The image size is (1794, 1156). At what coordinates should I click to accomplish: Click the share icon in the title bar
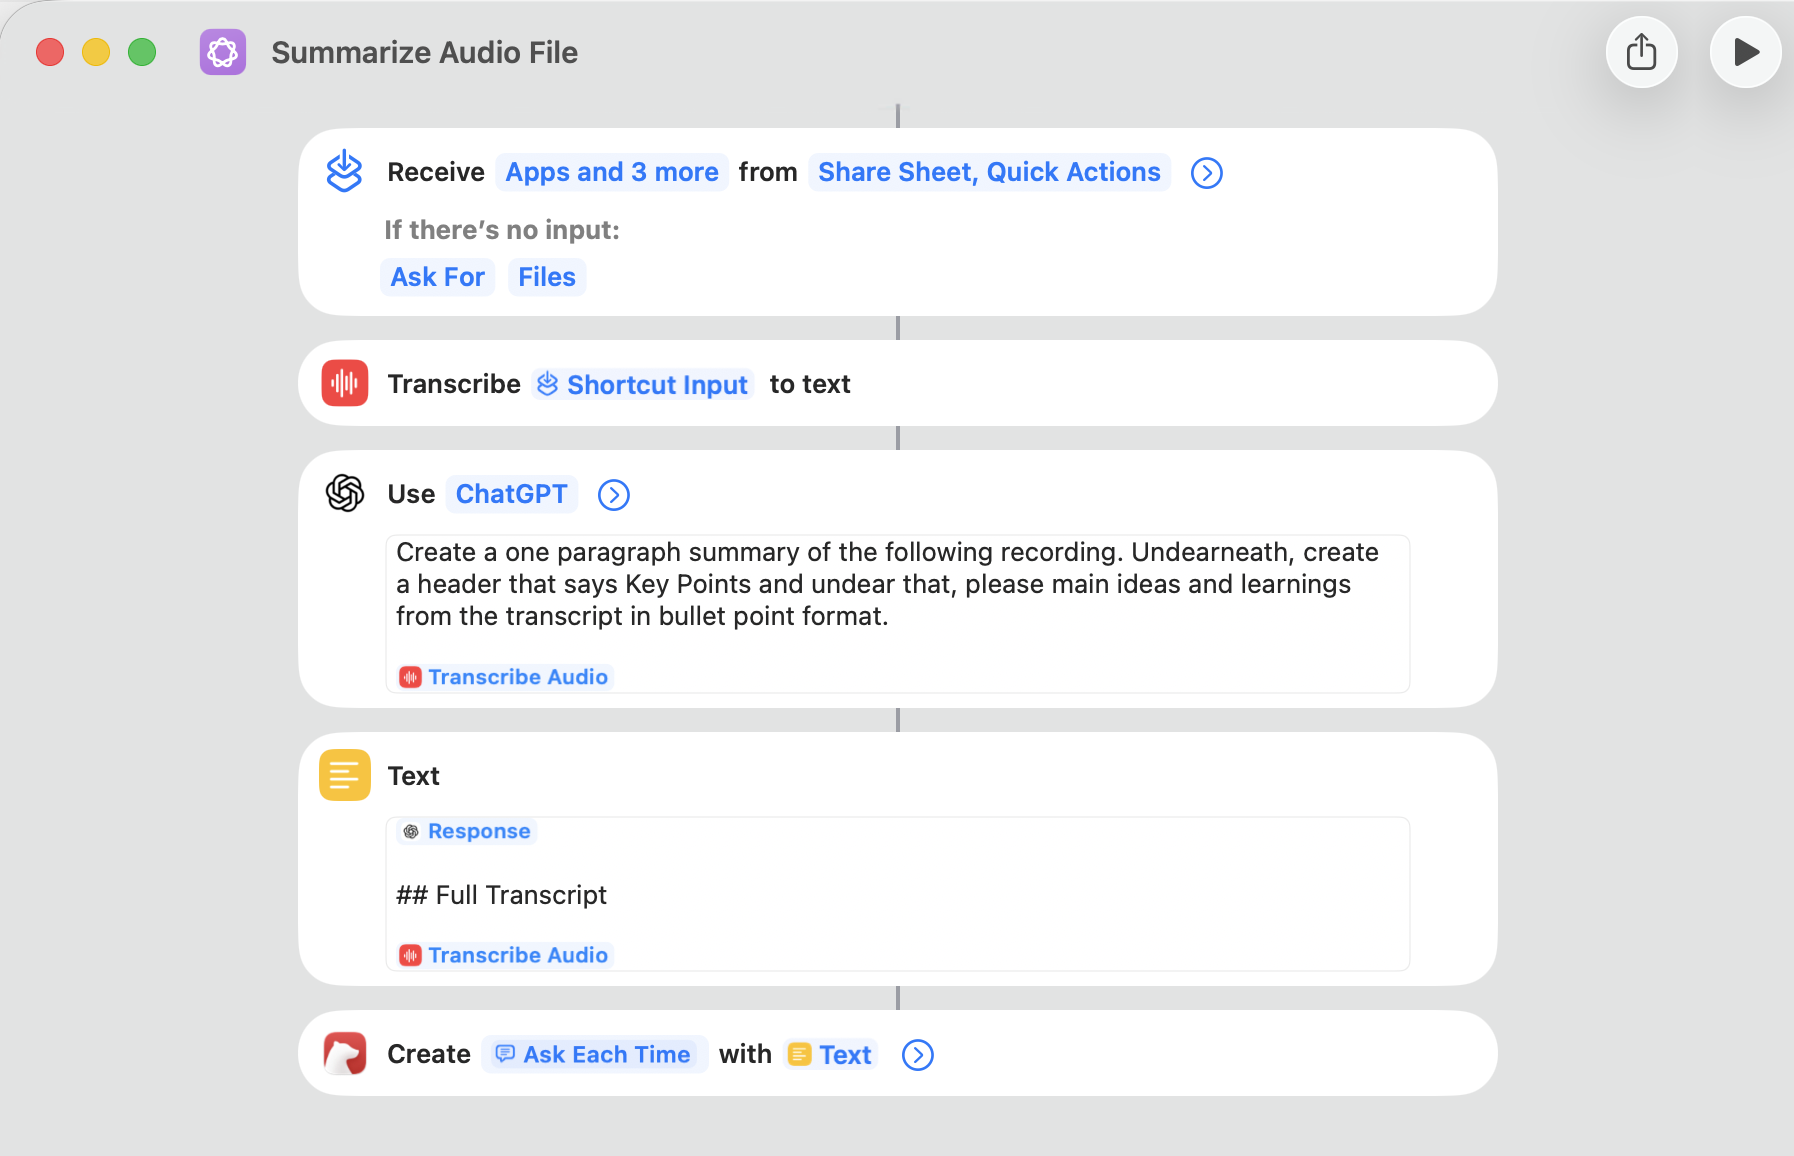pos(1641,52)
